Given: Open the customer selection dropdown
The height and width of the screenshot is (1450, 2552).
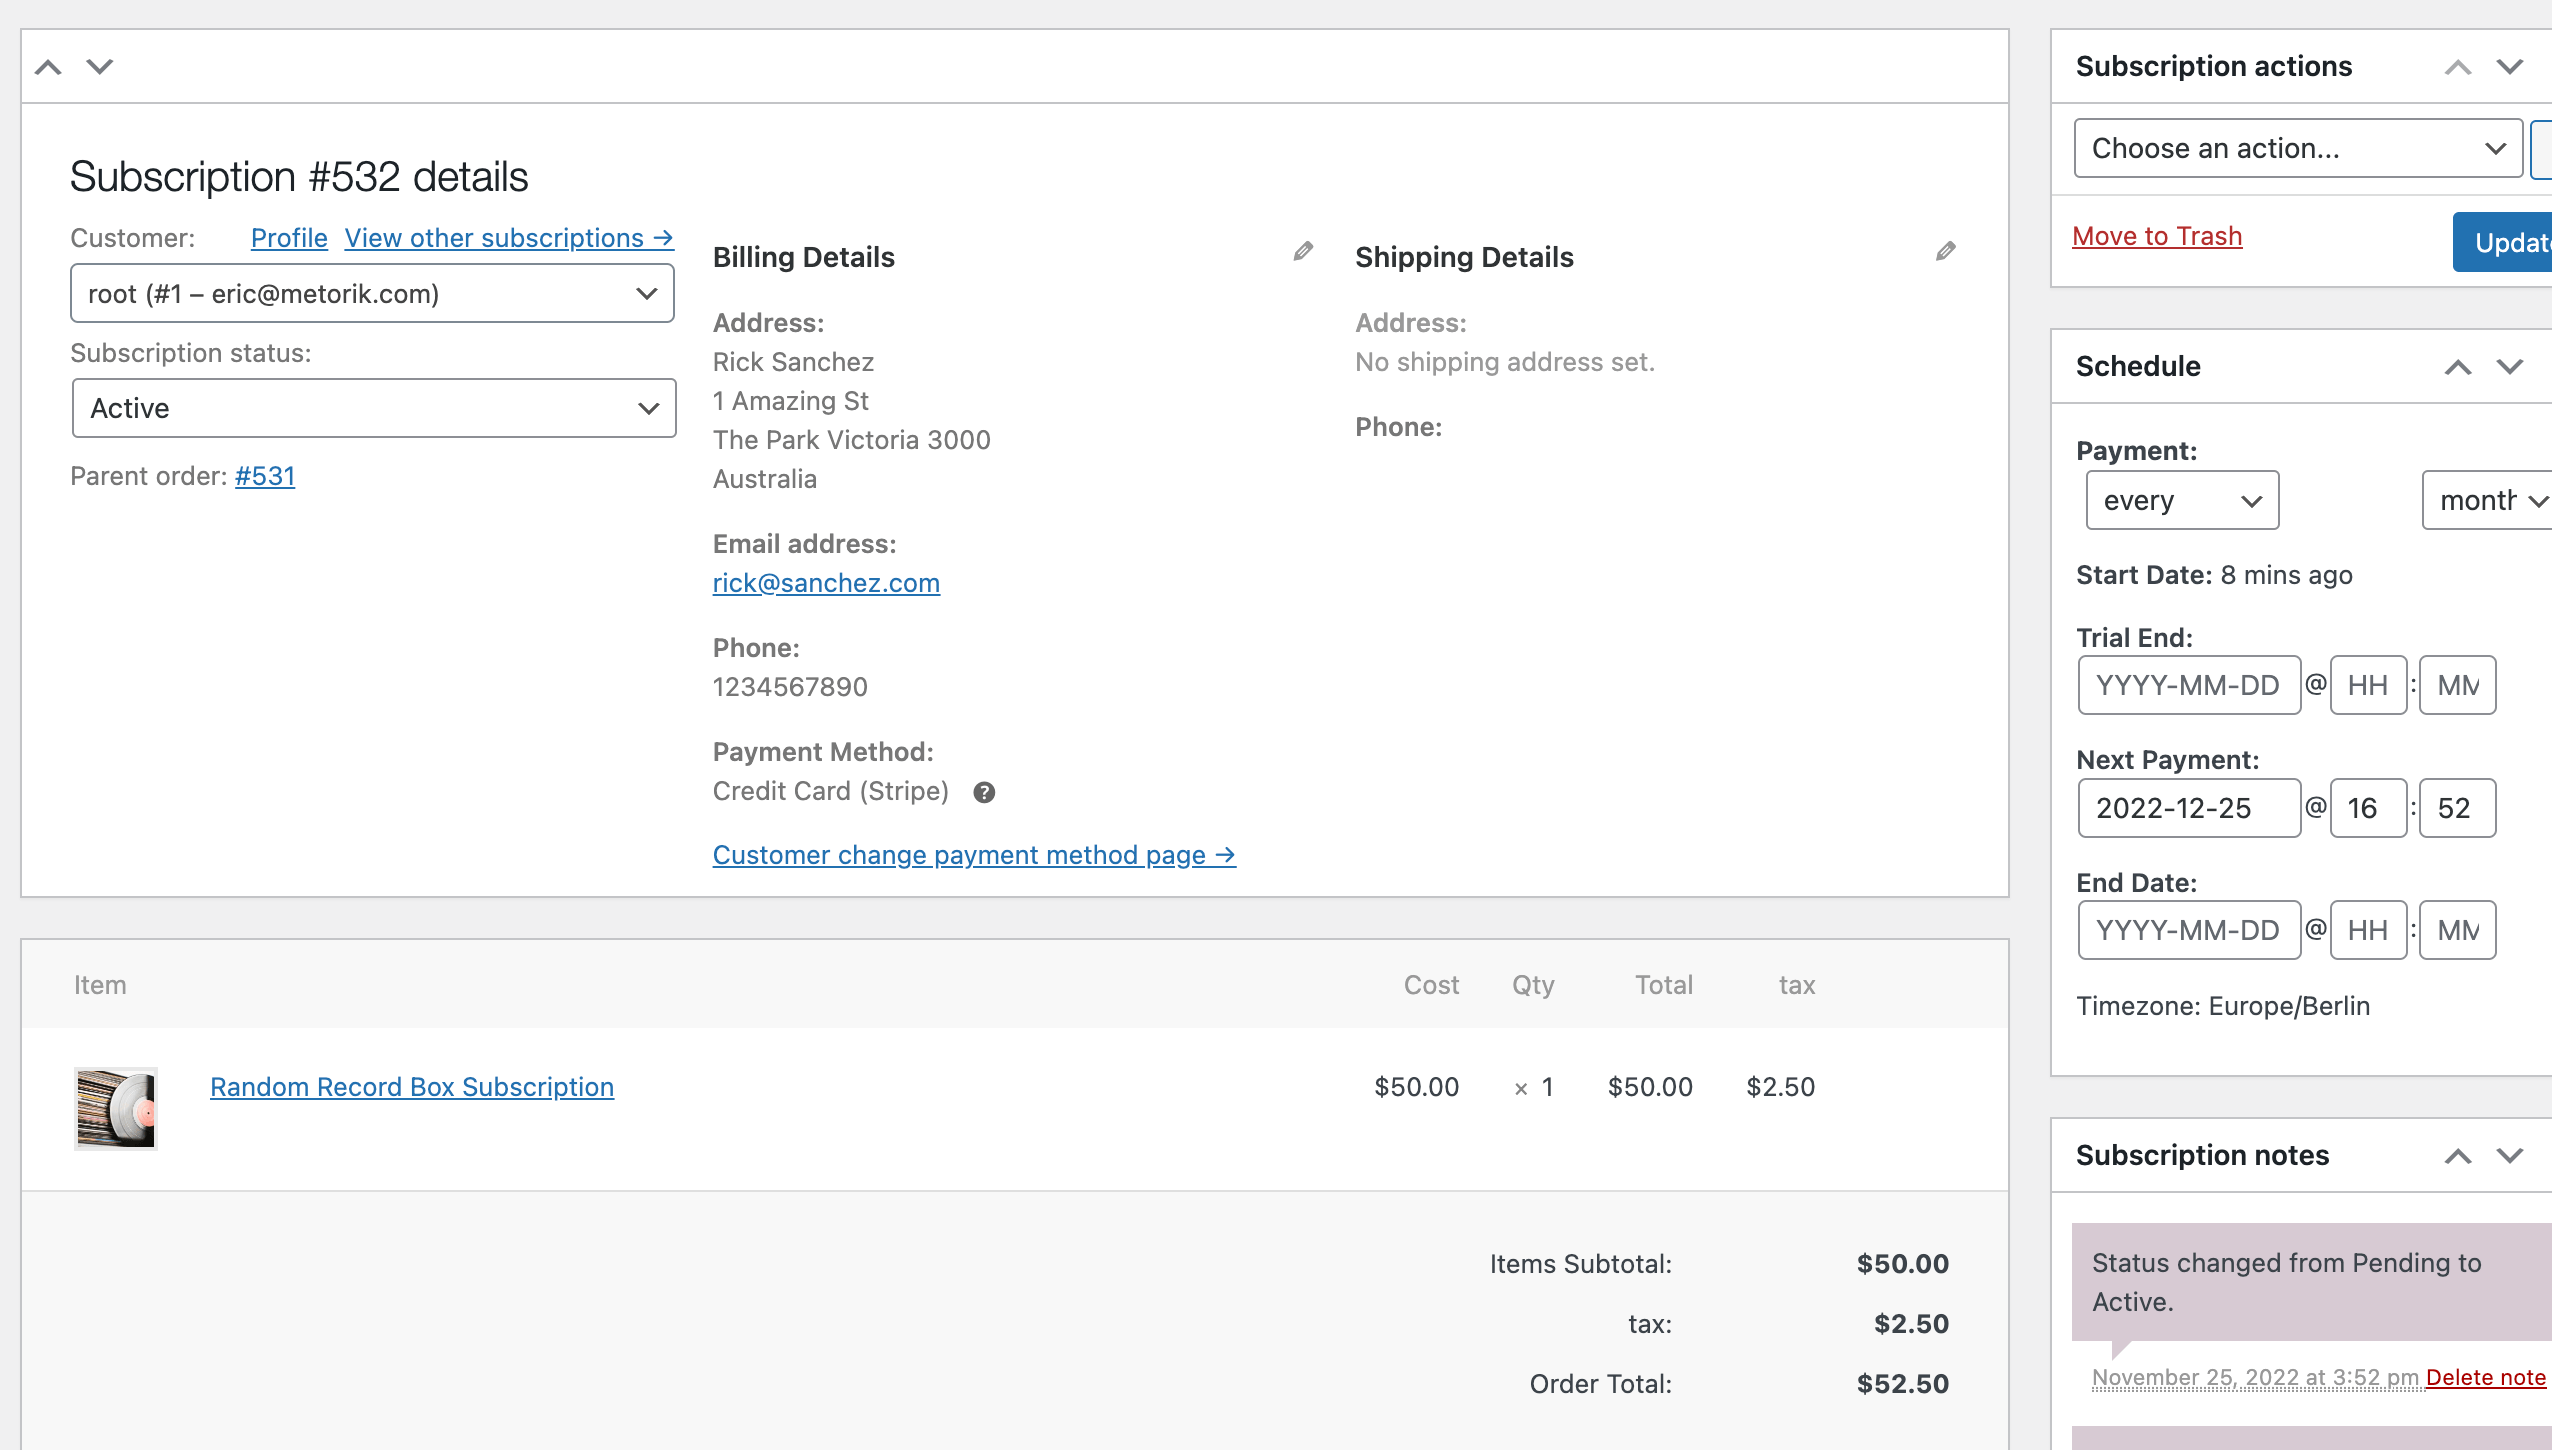Looking at the screenshot, I should (x=372, y=294).
